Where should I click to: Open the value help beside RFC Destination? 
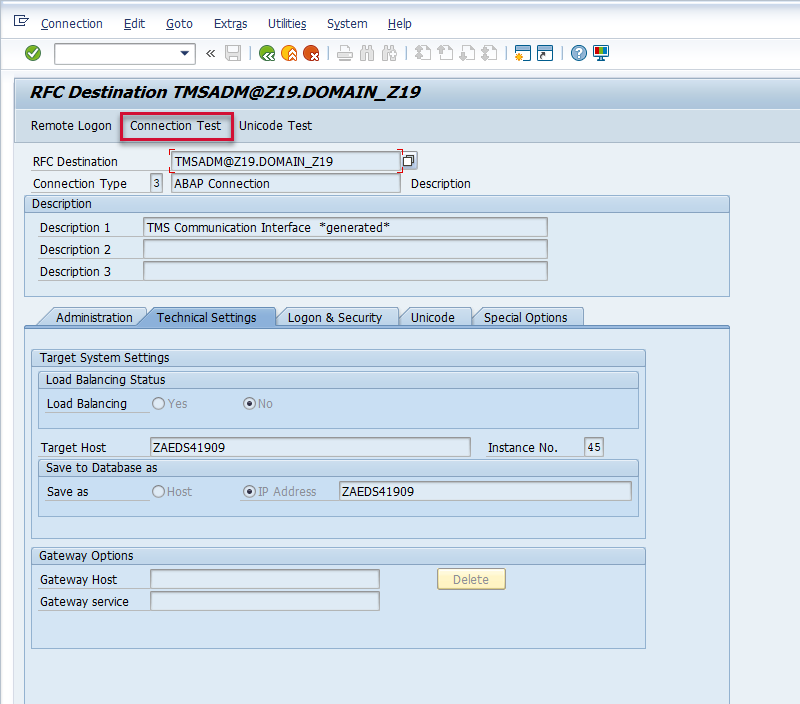click(x=409, y=161)
